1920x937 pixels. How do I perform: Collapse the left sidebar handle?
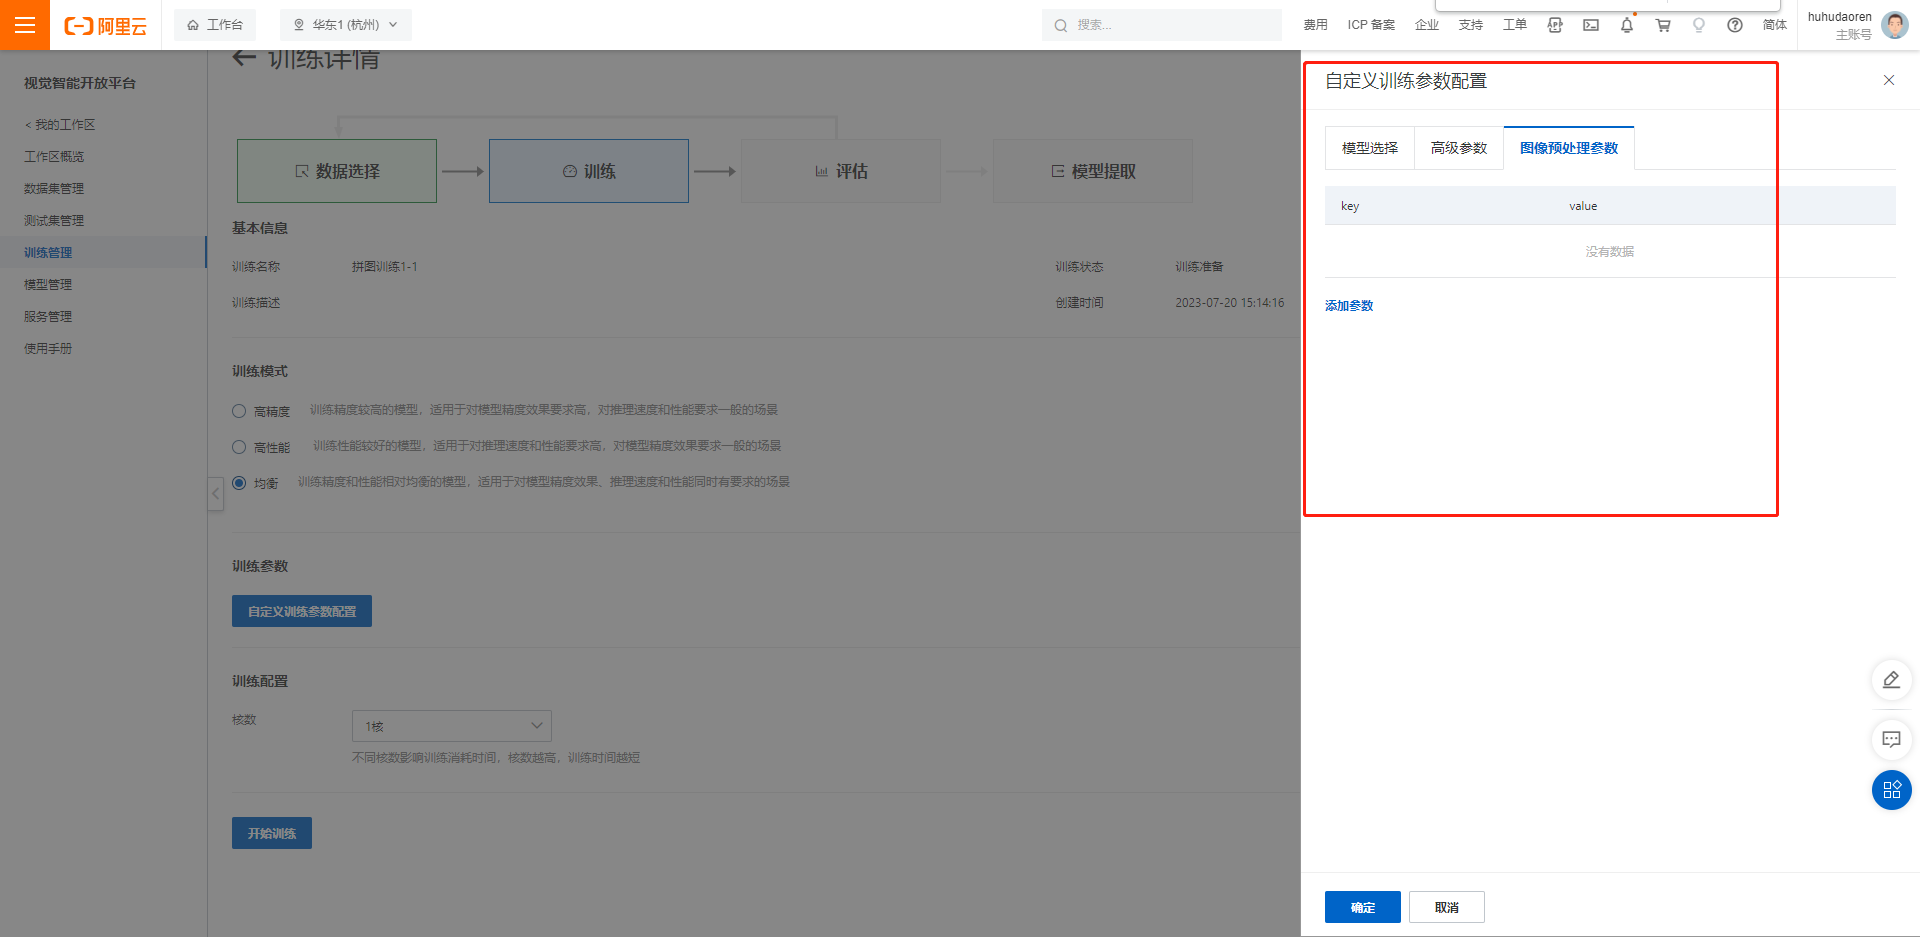pos(215,494)
